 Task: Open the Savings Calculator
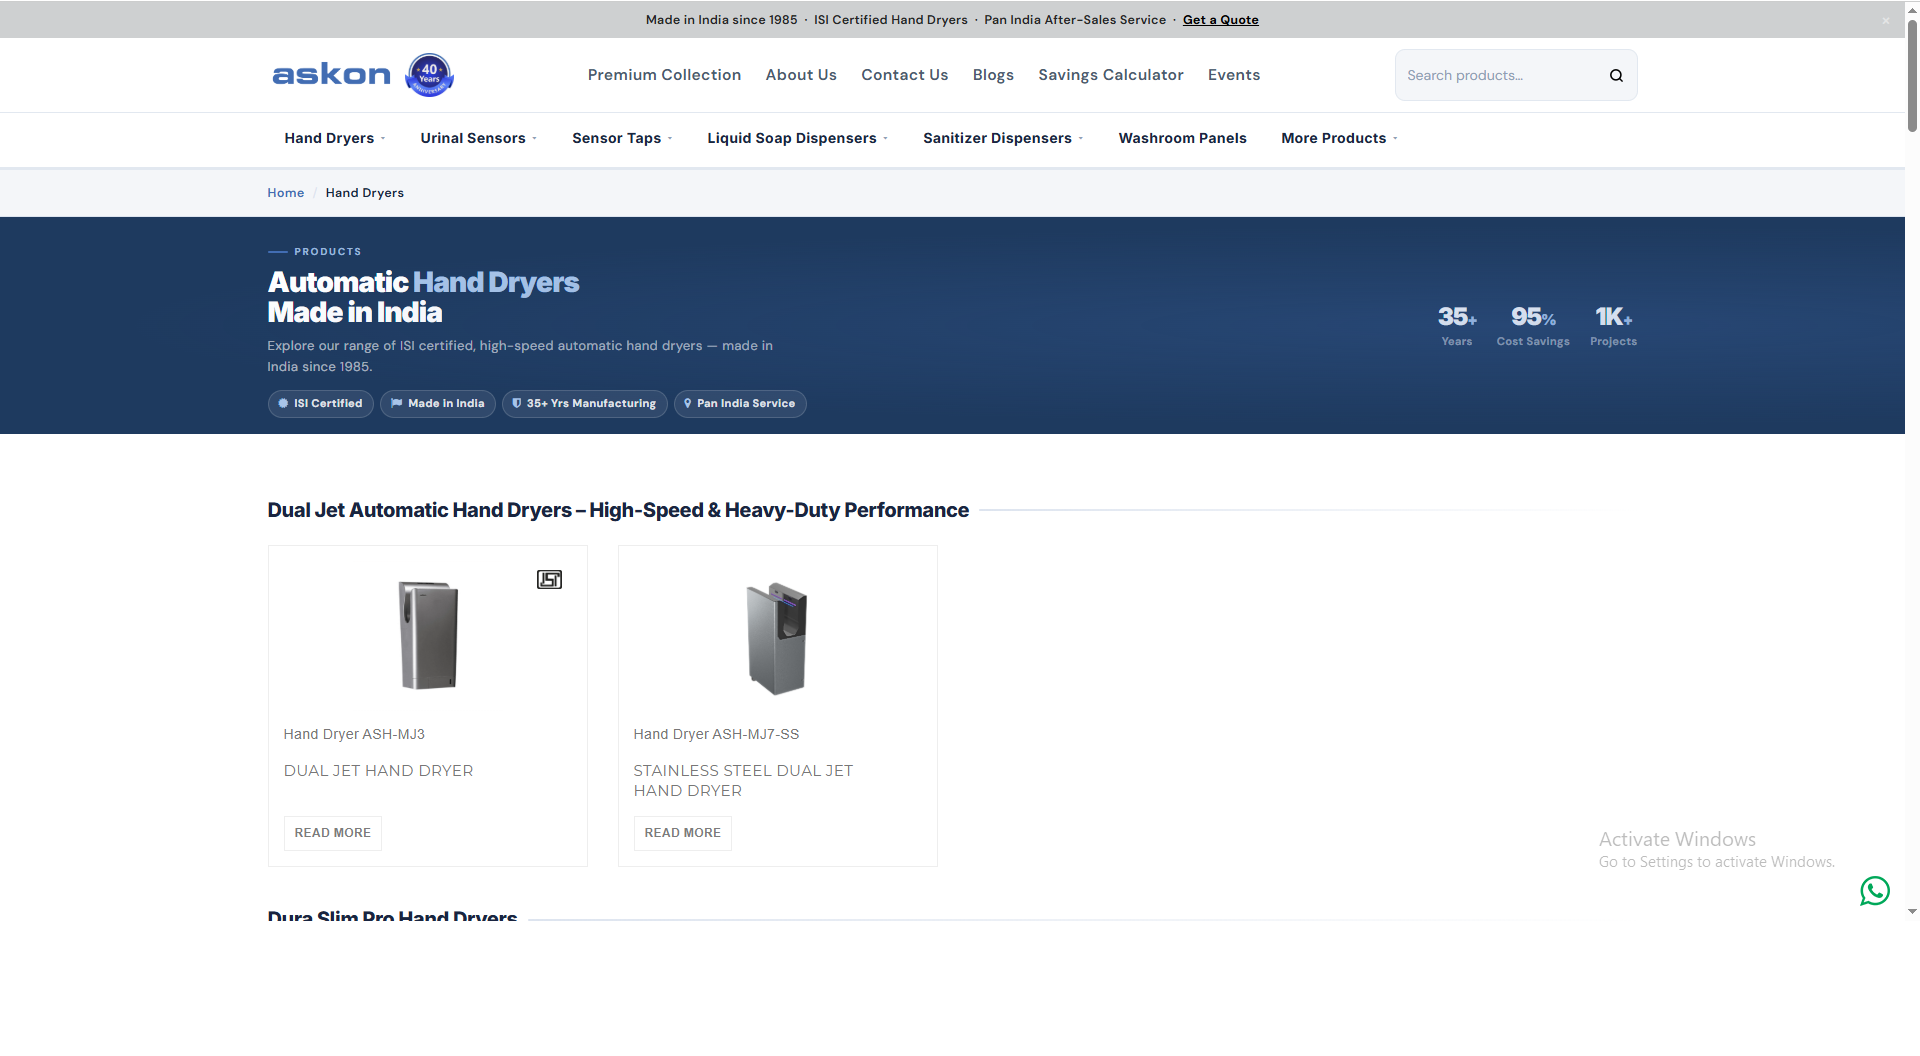coord(1110,75)
